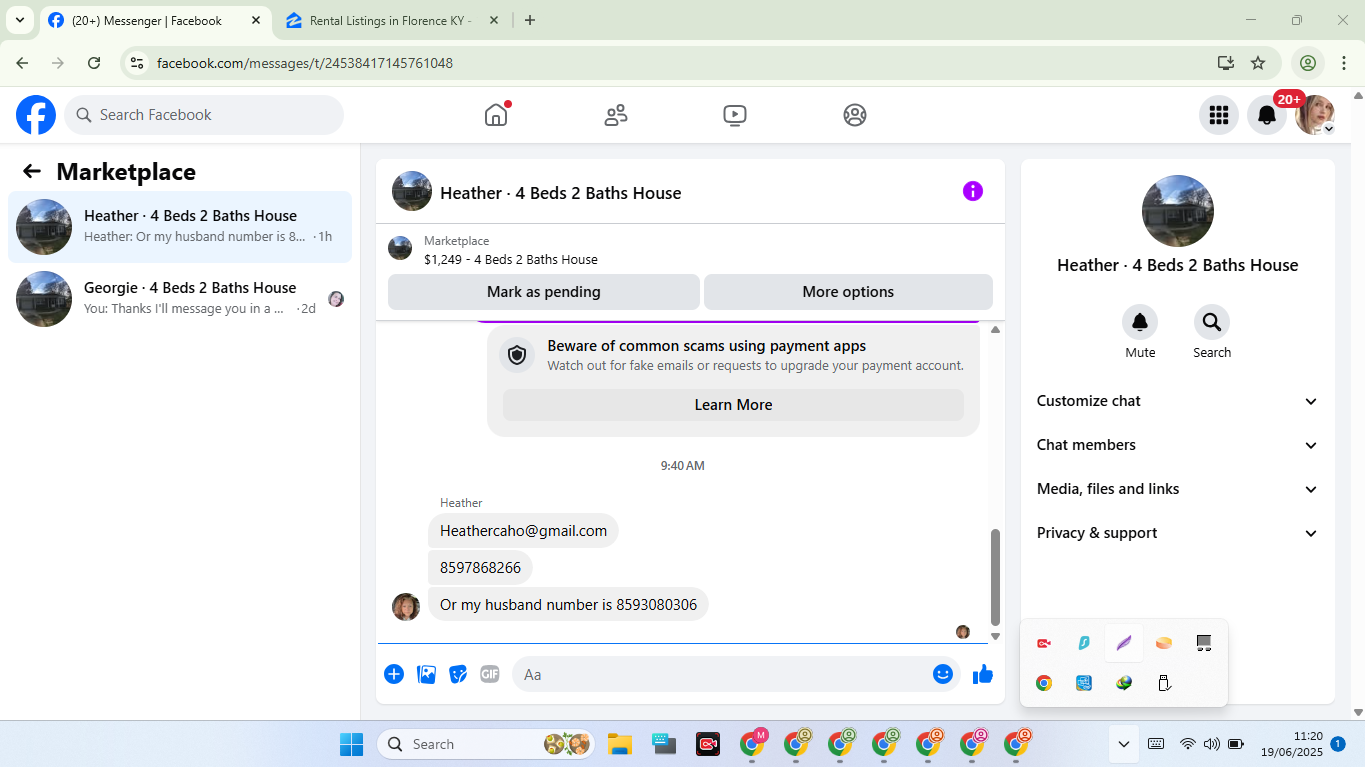Attach a photo using the image icon
The image size is (1365, 767).
pyautogui.click(x=427, y=674)
